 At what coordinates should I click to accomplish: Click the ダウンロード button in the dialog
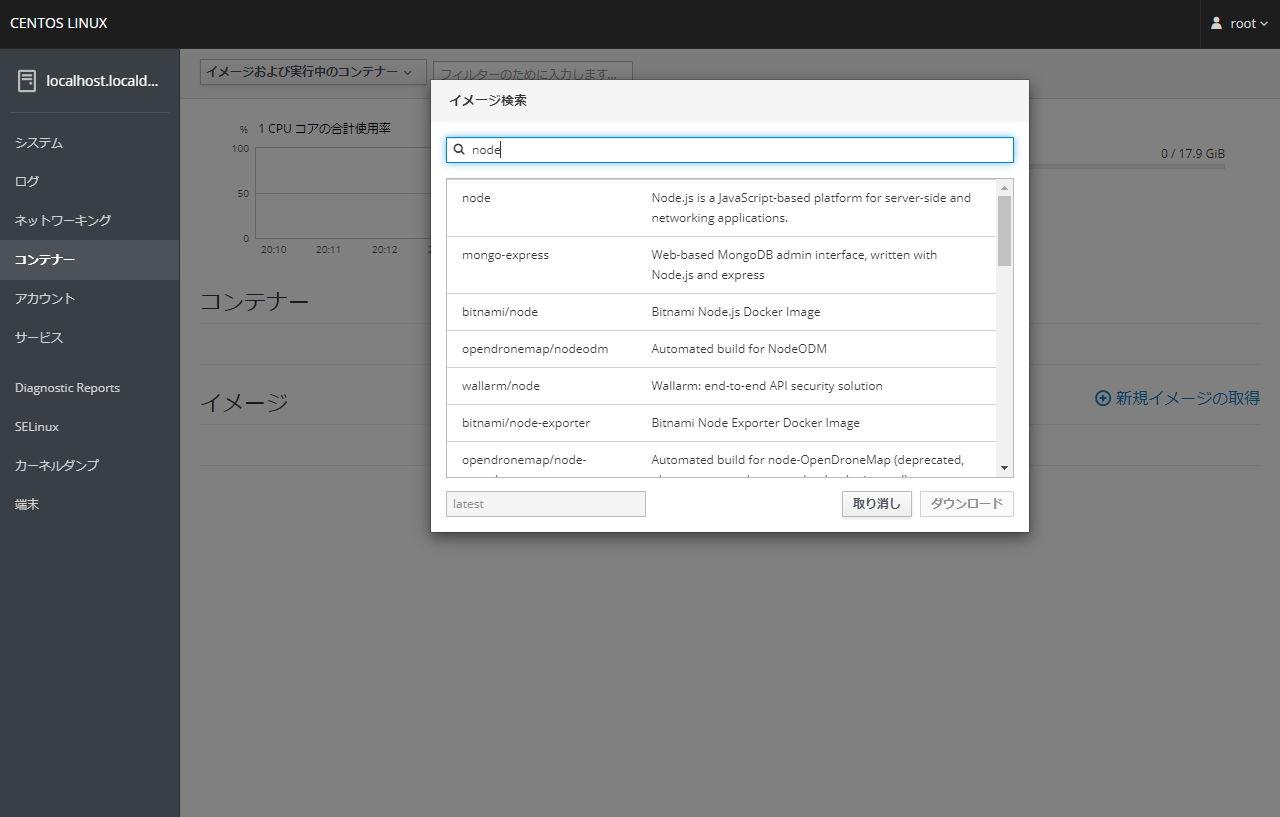967,504
